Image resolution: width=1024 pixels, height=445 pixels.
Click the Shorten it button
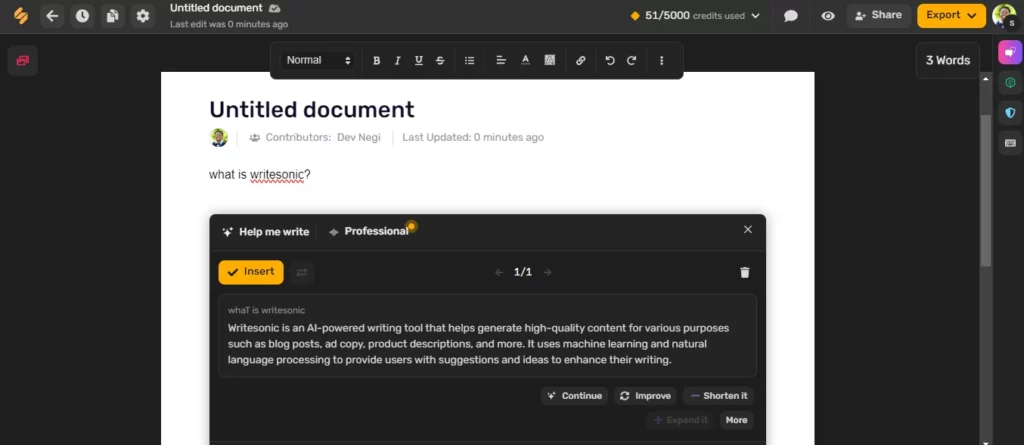click(x=718, y=396)
